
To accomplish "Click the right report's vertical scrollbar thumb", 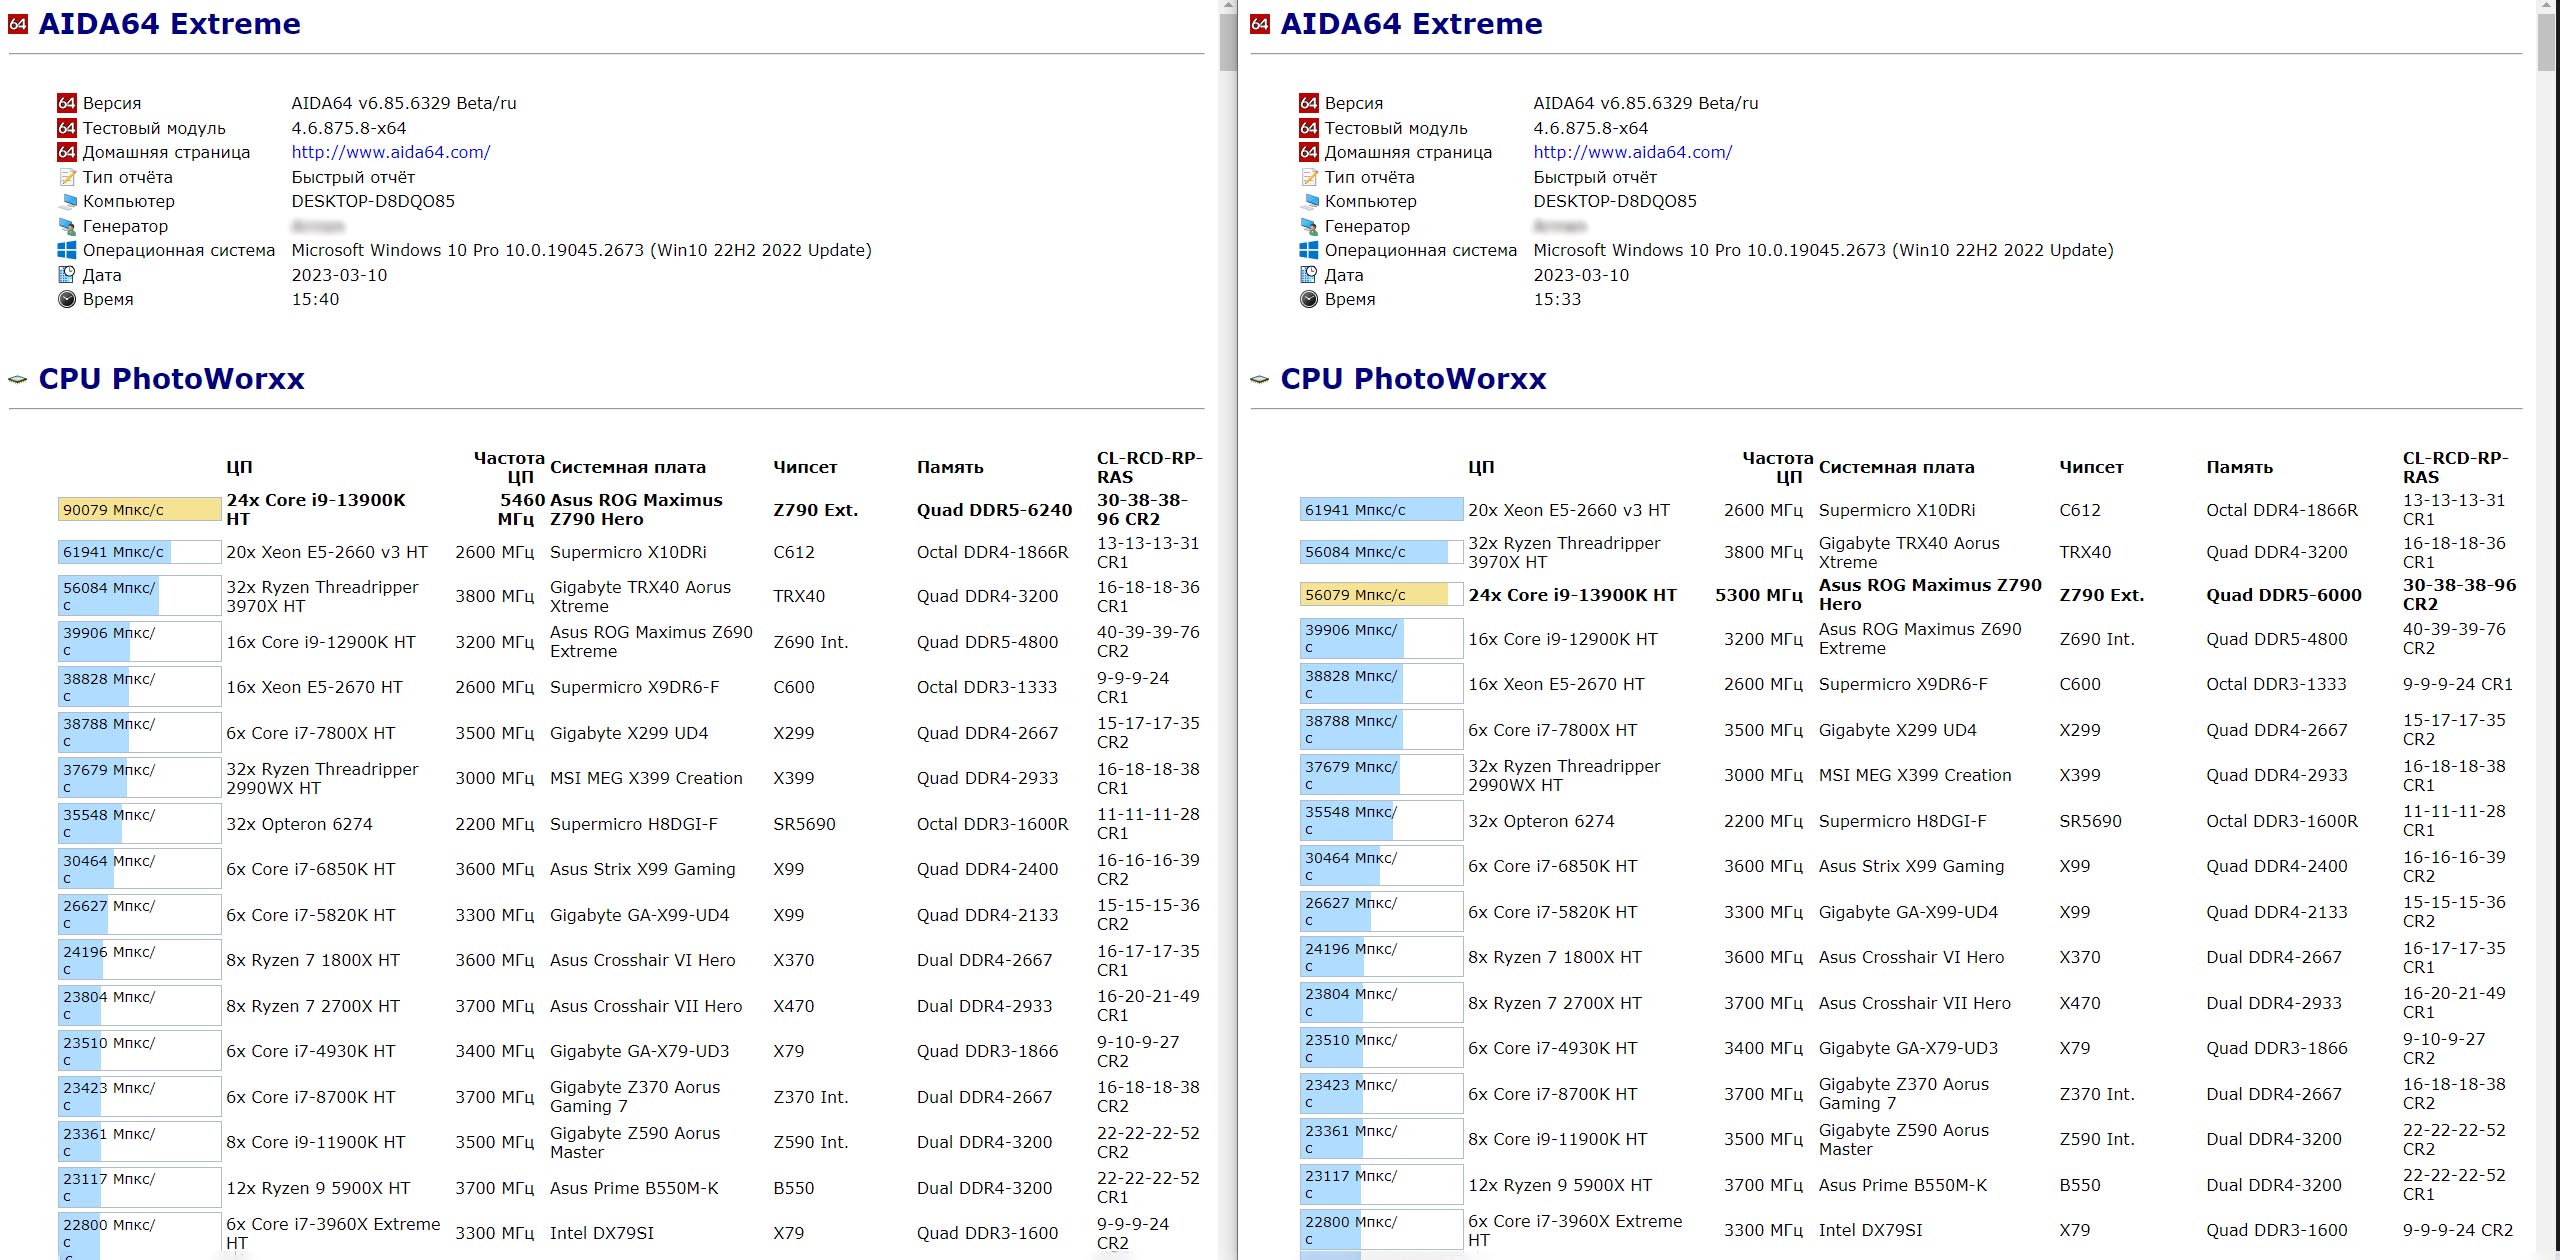I will [x=2547, y=42].
